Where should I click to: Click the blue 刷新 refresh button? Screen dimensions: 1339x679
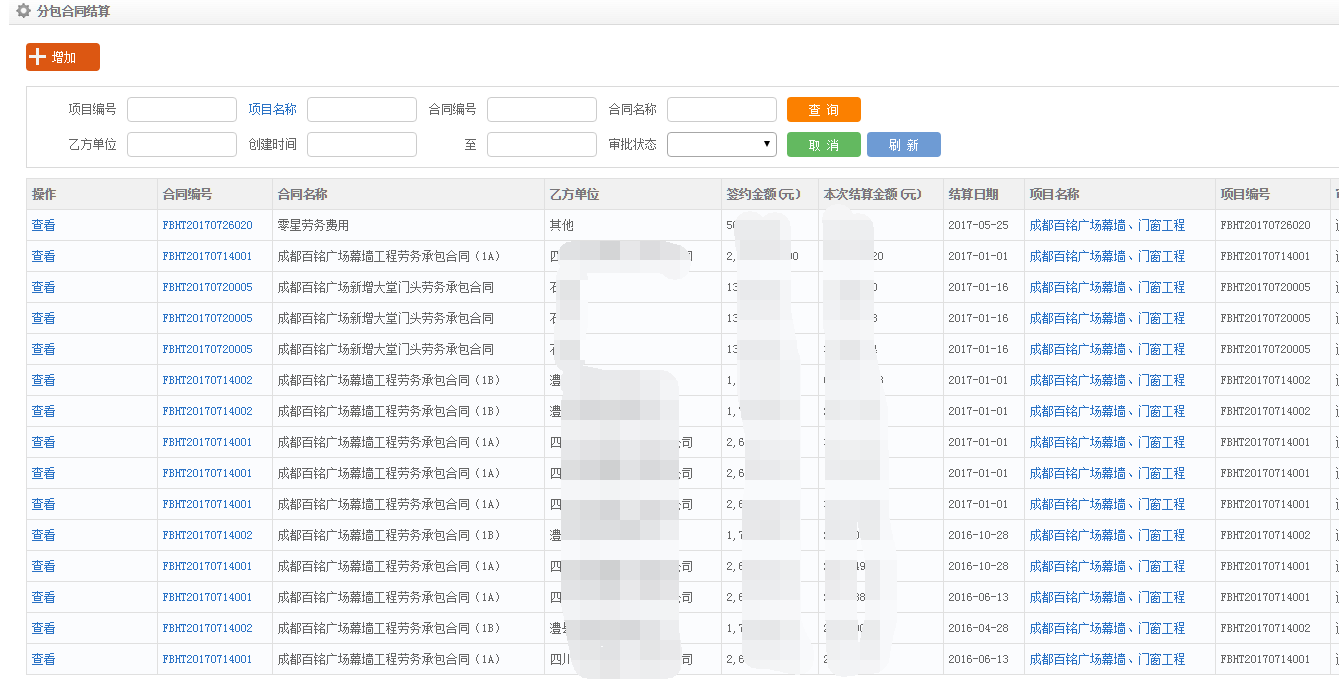[x=903, y=145]
